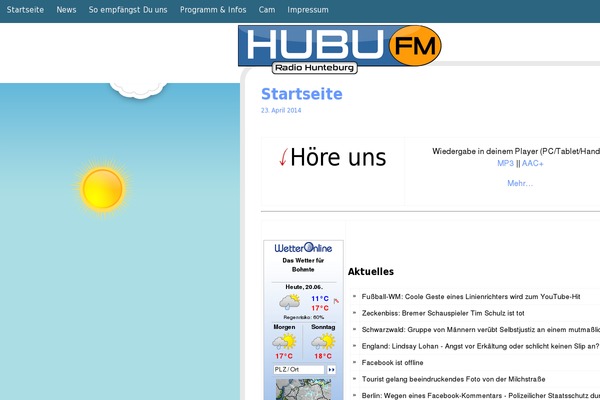600x400 pixels.
Task: Open the Schwarzwald Selbstjustiz news headline
Action: coord(481,330)
